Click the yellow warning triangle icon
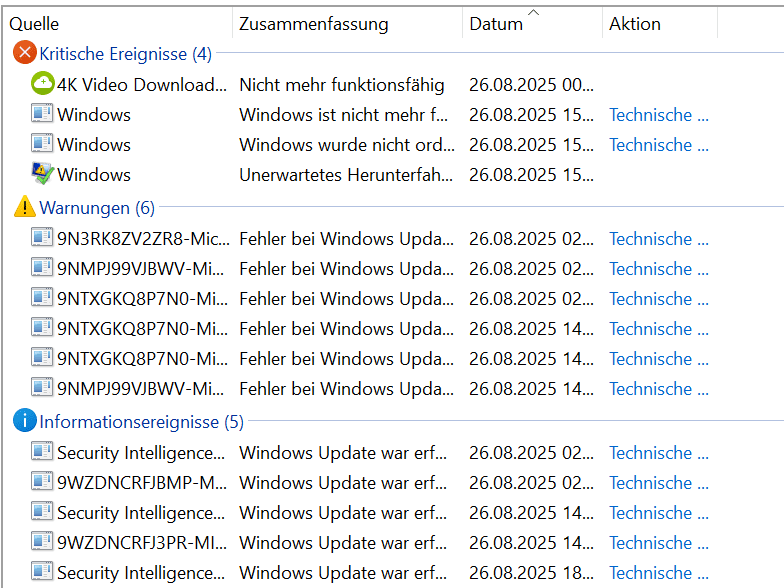Viewport: 784px width, 588px height. tap(24, 208)
